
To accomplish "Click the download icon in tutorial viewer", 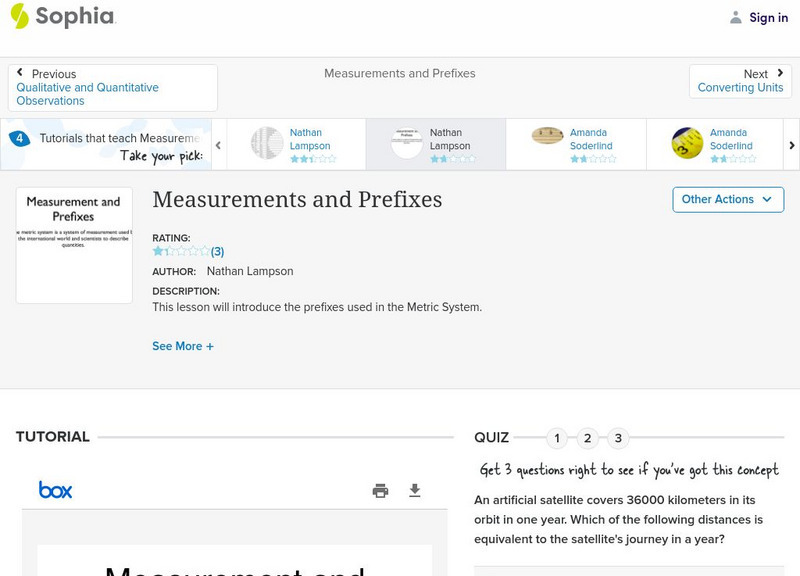I will (x=415, y=490).
